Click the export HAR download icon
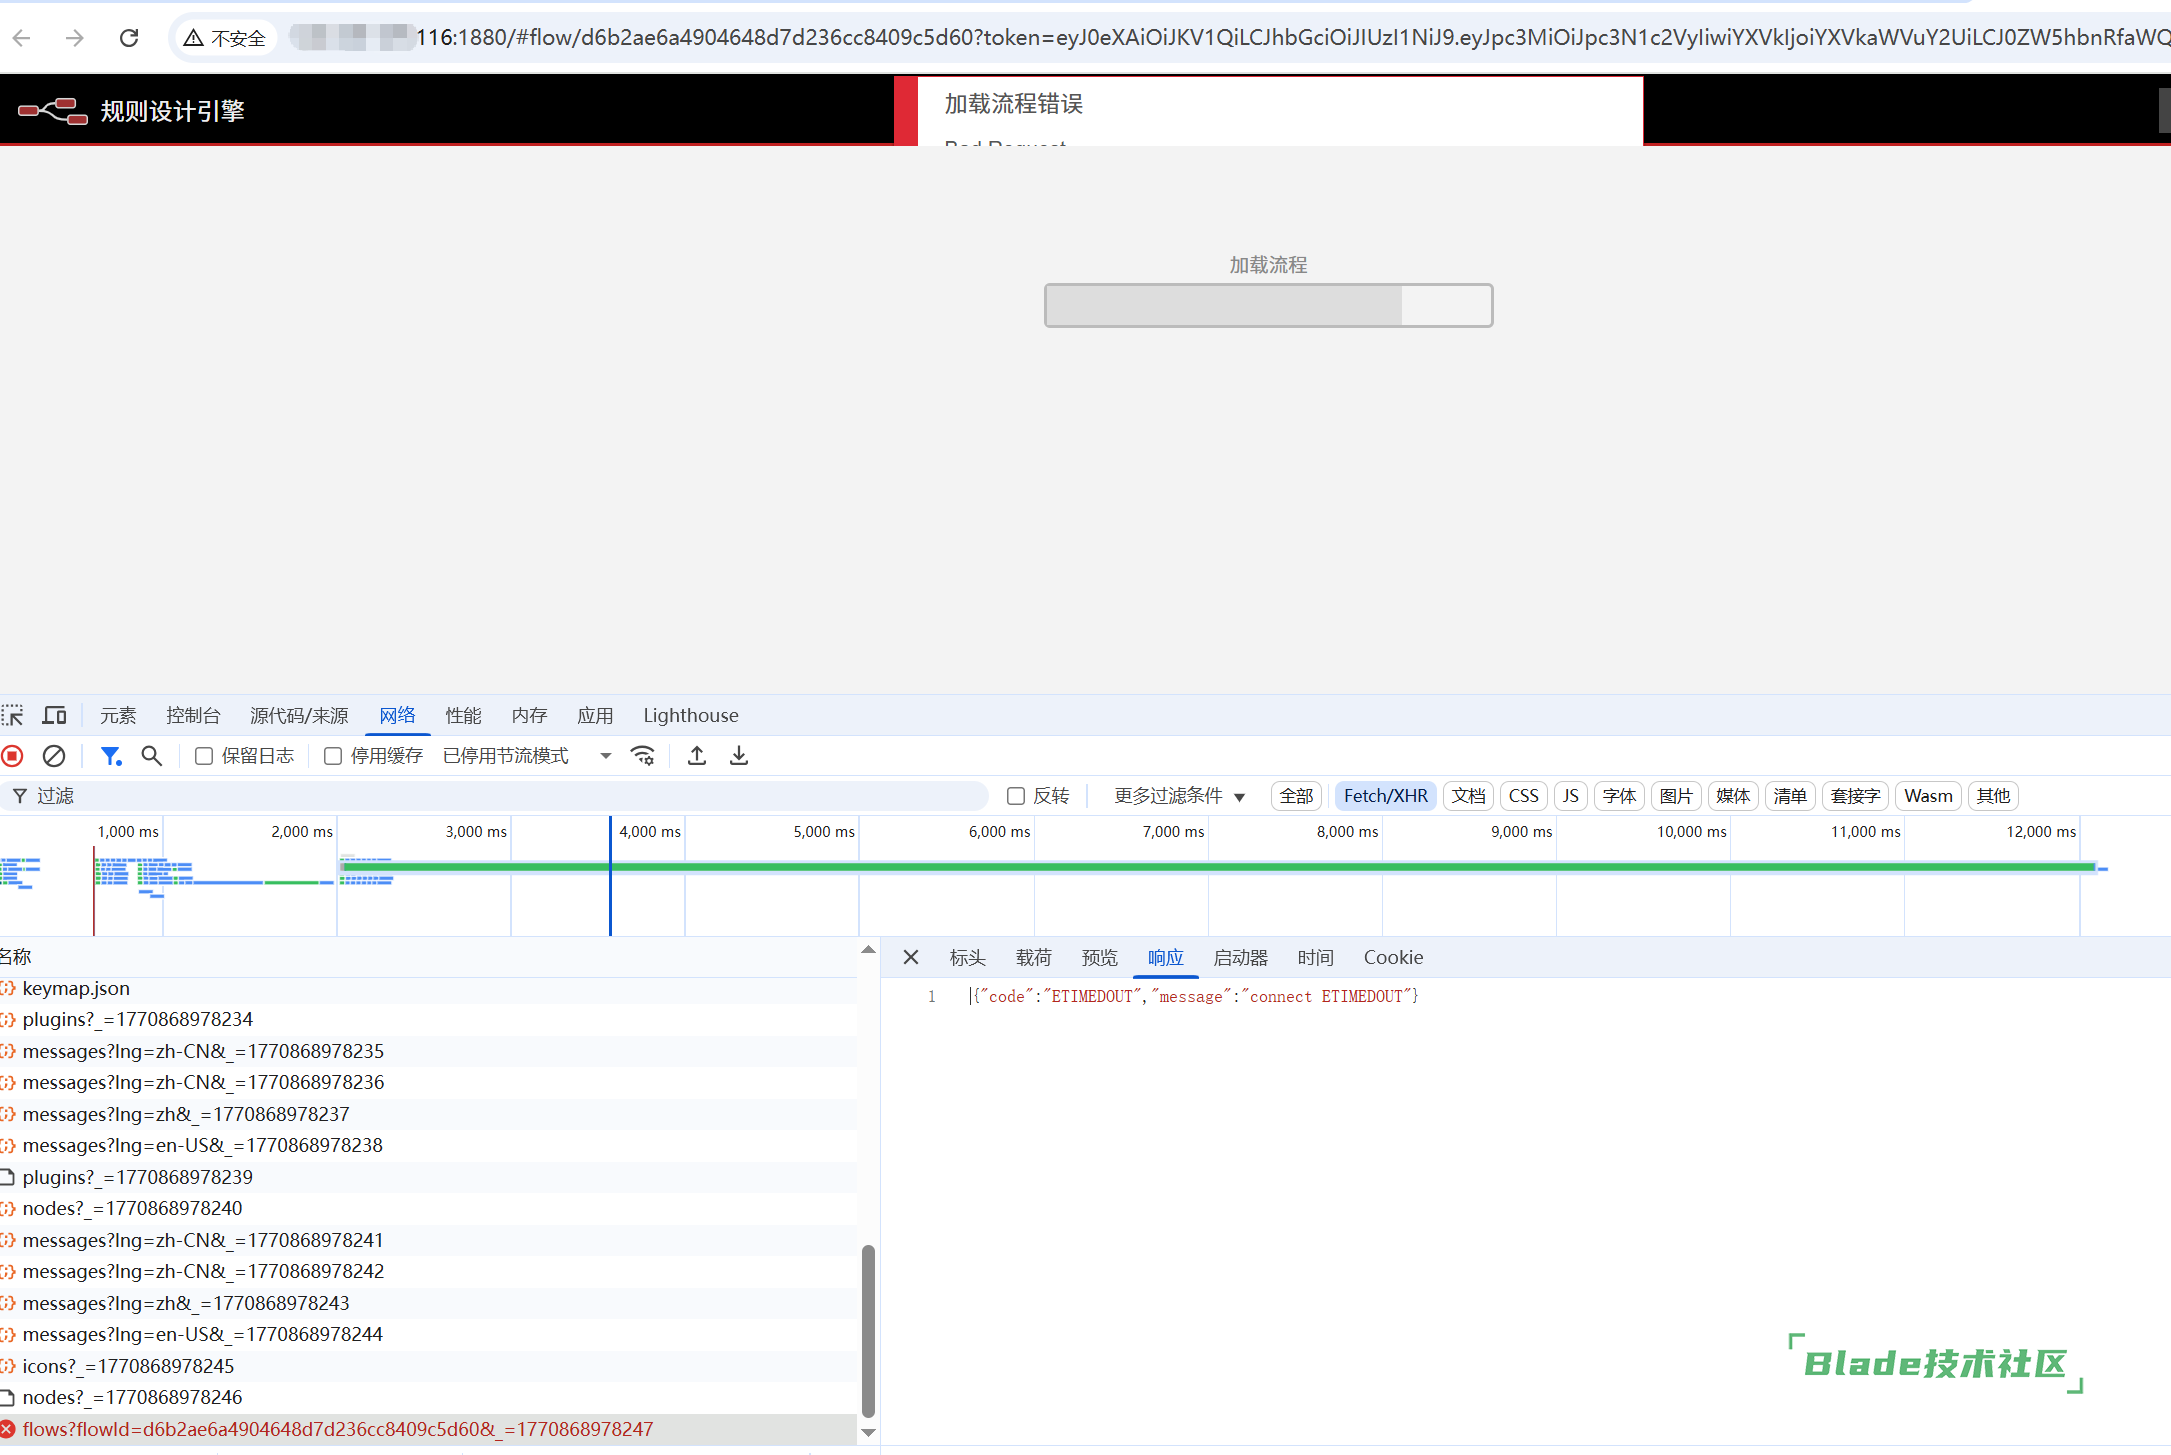The width and height of the screenshot is (2171, 1455). [x=739, y=756]
